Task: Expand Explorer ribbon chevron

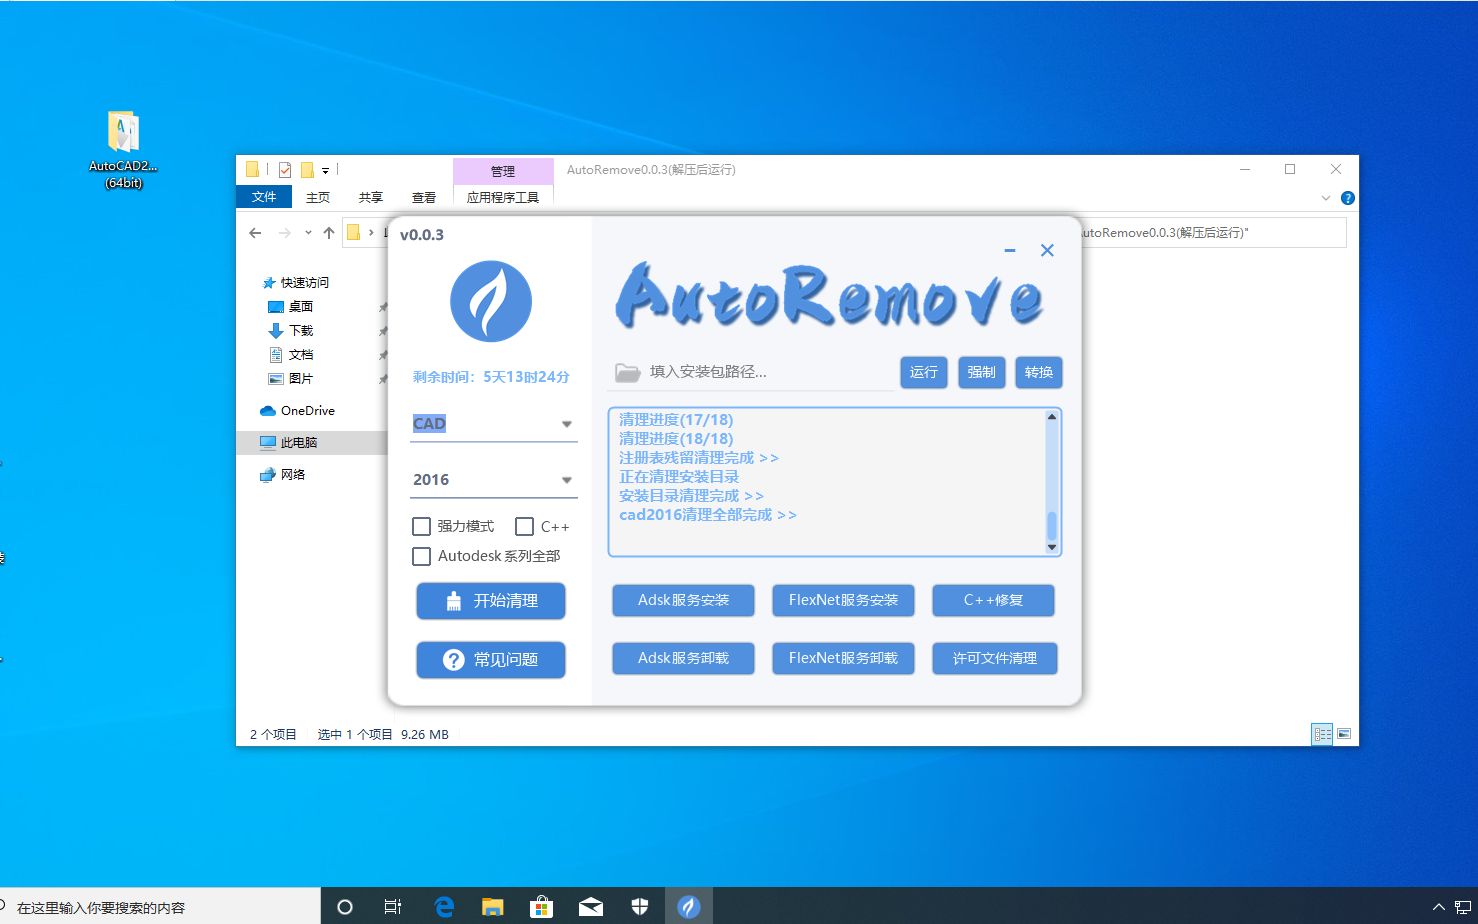Action: click(x=1326, y=198)
